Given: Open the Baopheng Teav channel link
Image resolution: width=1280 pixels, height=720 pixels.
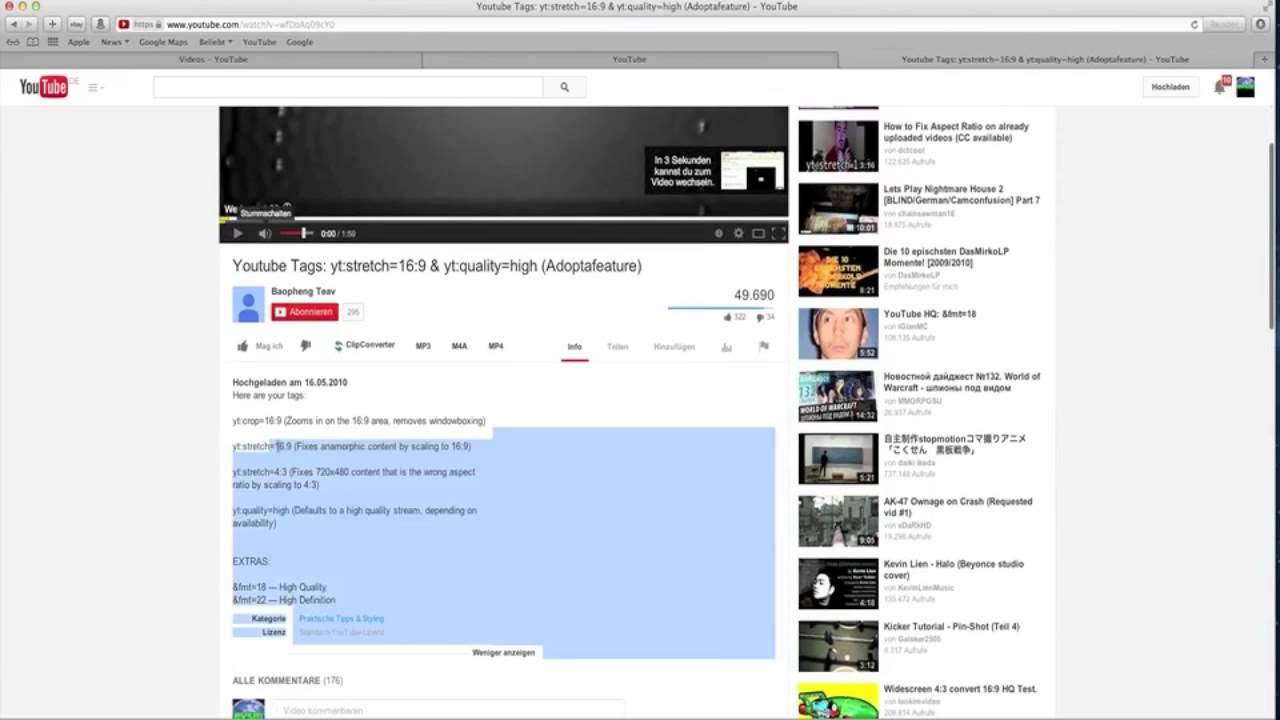Looking at the screenshot, I should click(303, 291).
